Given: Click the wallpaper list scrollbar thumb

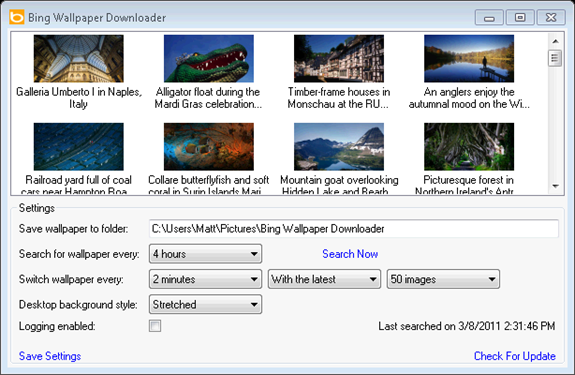Looking at the screenshot, I should tap(555, 58).
